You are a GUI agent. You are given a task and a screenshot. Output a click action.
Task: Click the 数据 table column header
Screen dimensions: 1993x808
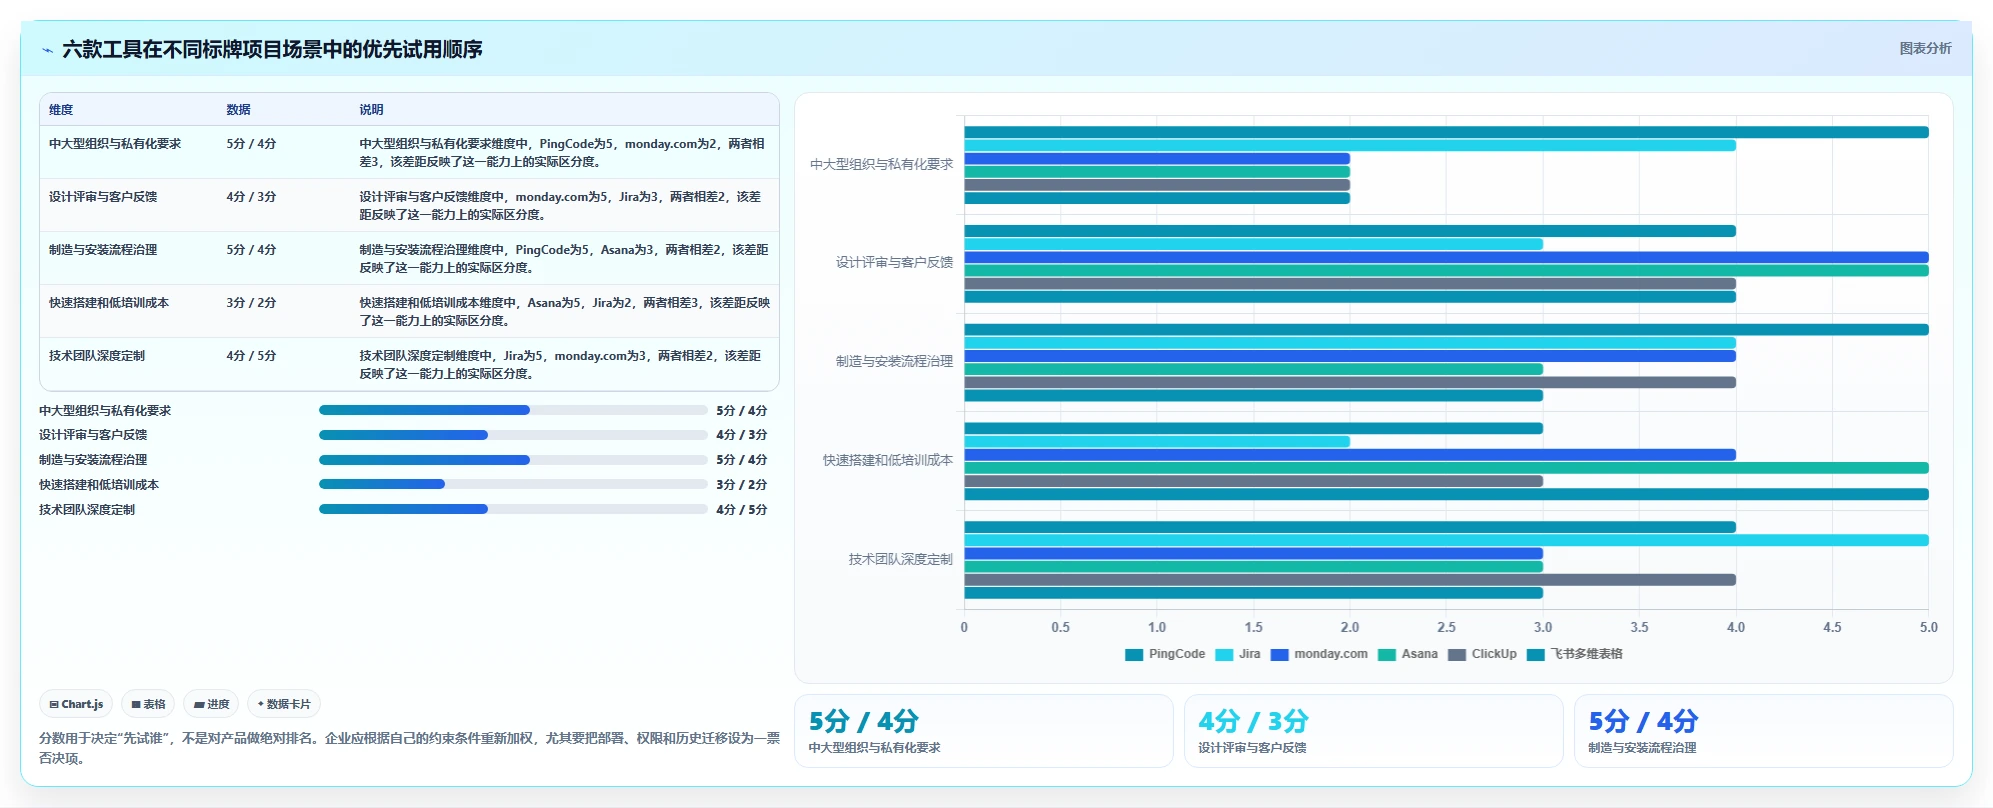pos(238,110)
